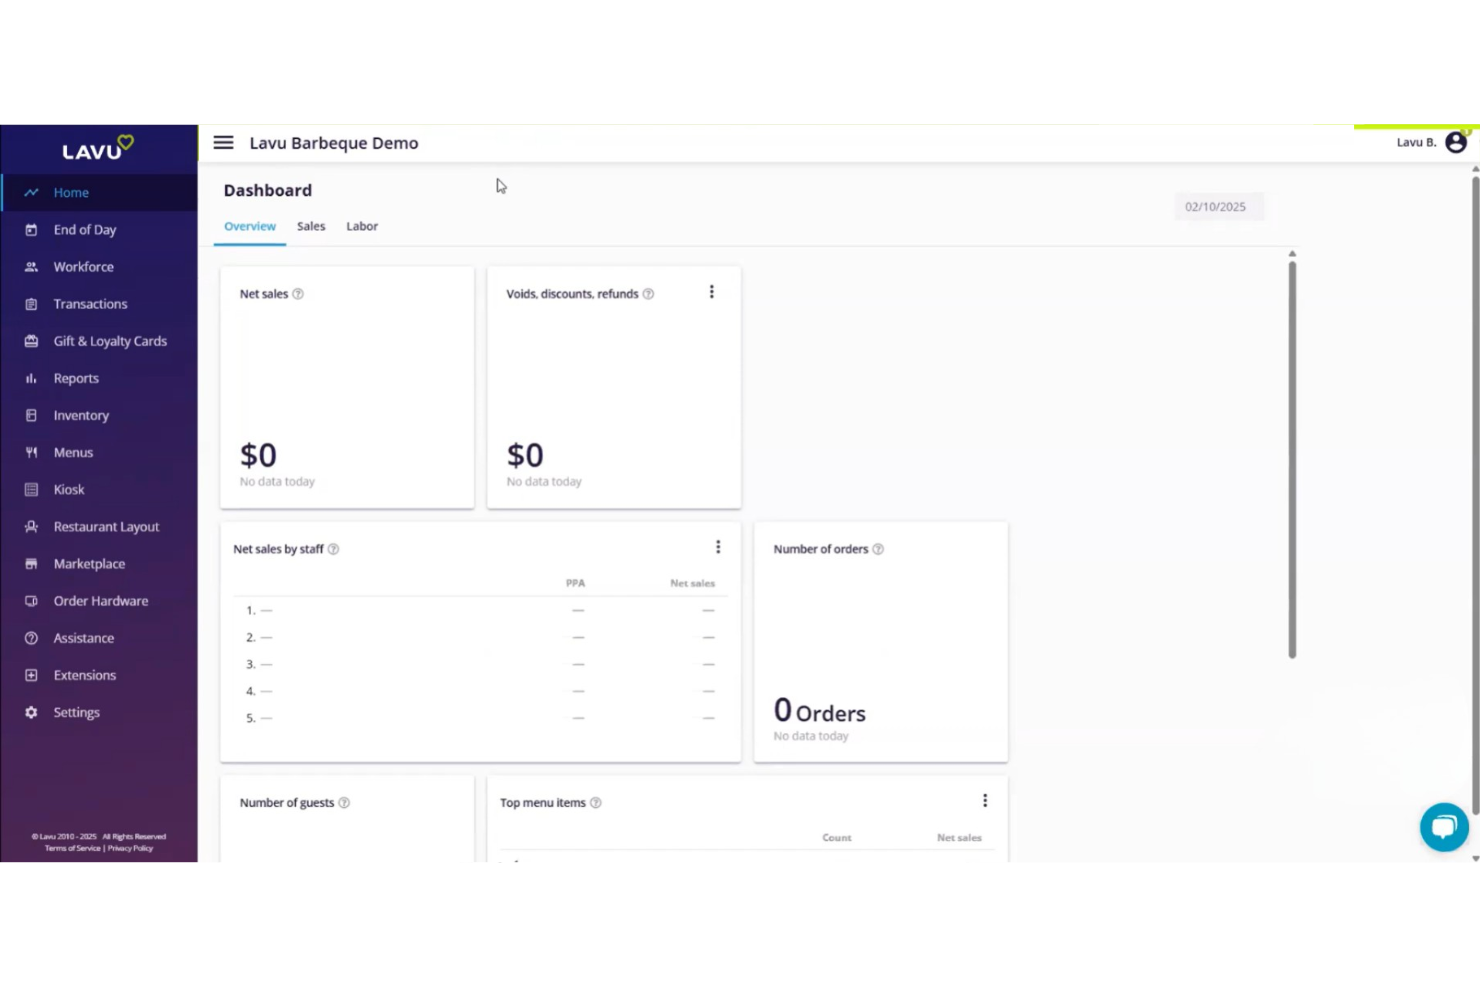Viewport: 1480px width, 987px height.
Task: Select the Labor tab
Action: point(362,226)
